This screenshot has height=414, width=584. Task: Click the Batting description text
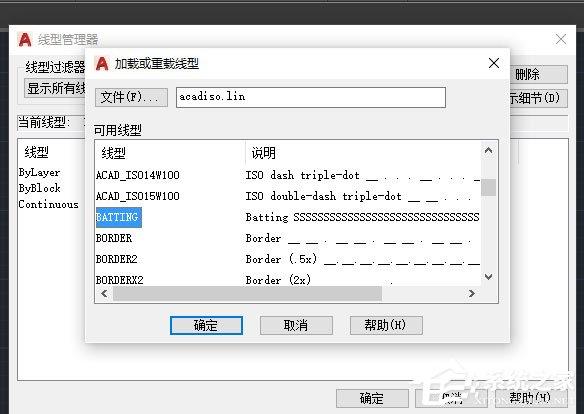pyautogui.click(x=362, y=217)
